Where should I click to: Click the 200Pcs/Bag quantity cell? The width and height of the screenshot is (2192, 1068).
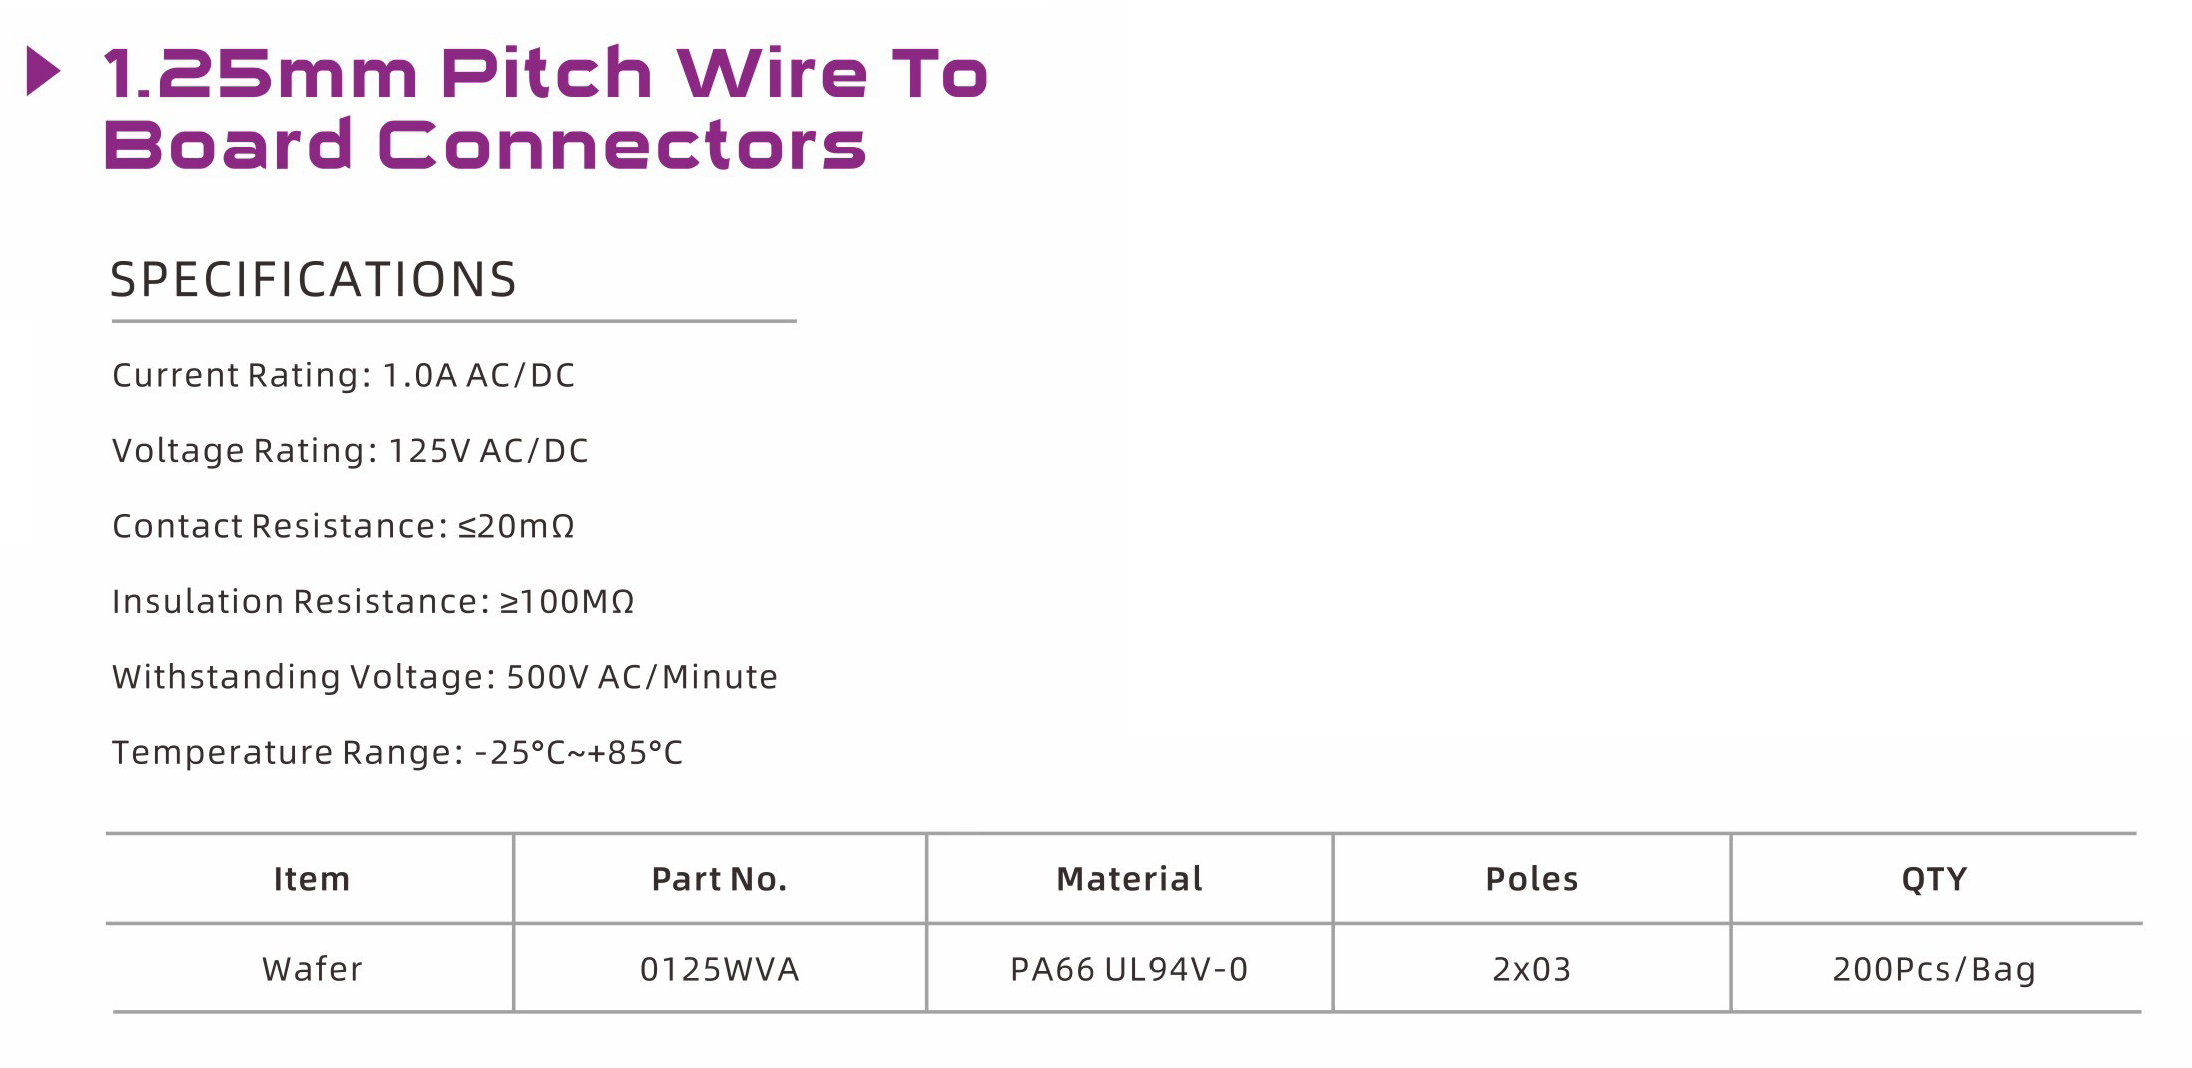pos(1934,969)
